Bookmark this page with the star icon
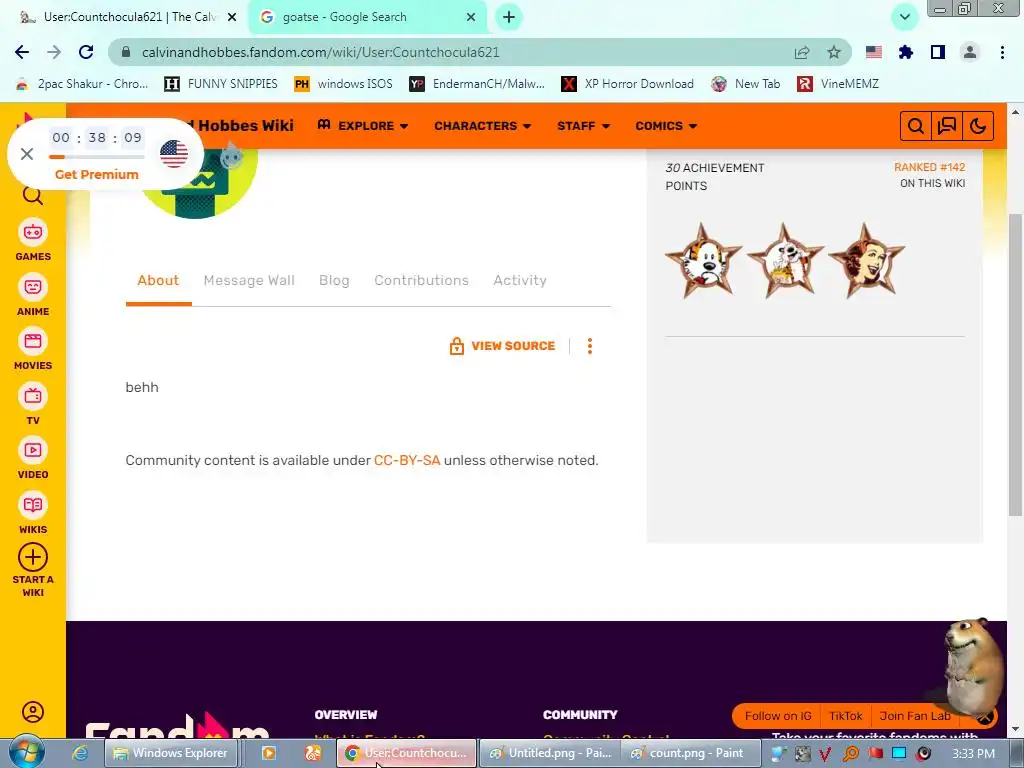Image resolution: width=1024 pixels, height=768 pixels. tap(834, 52)
